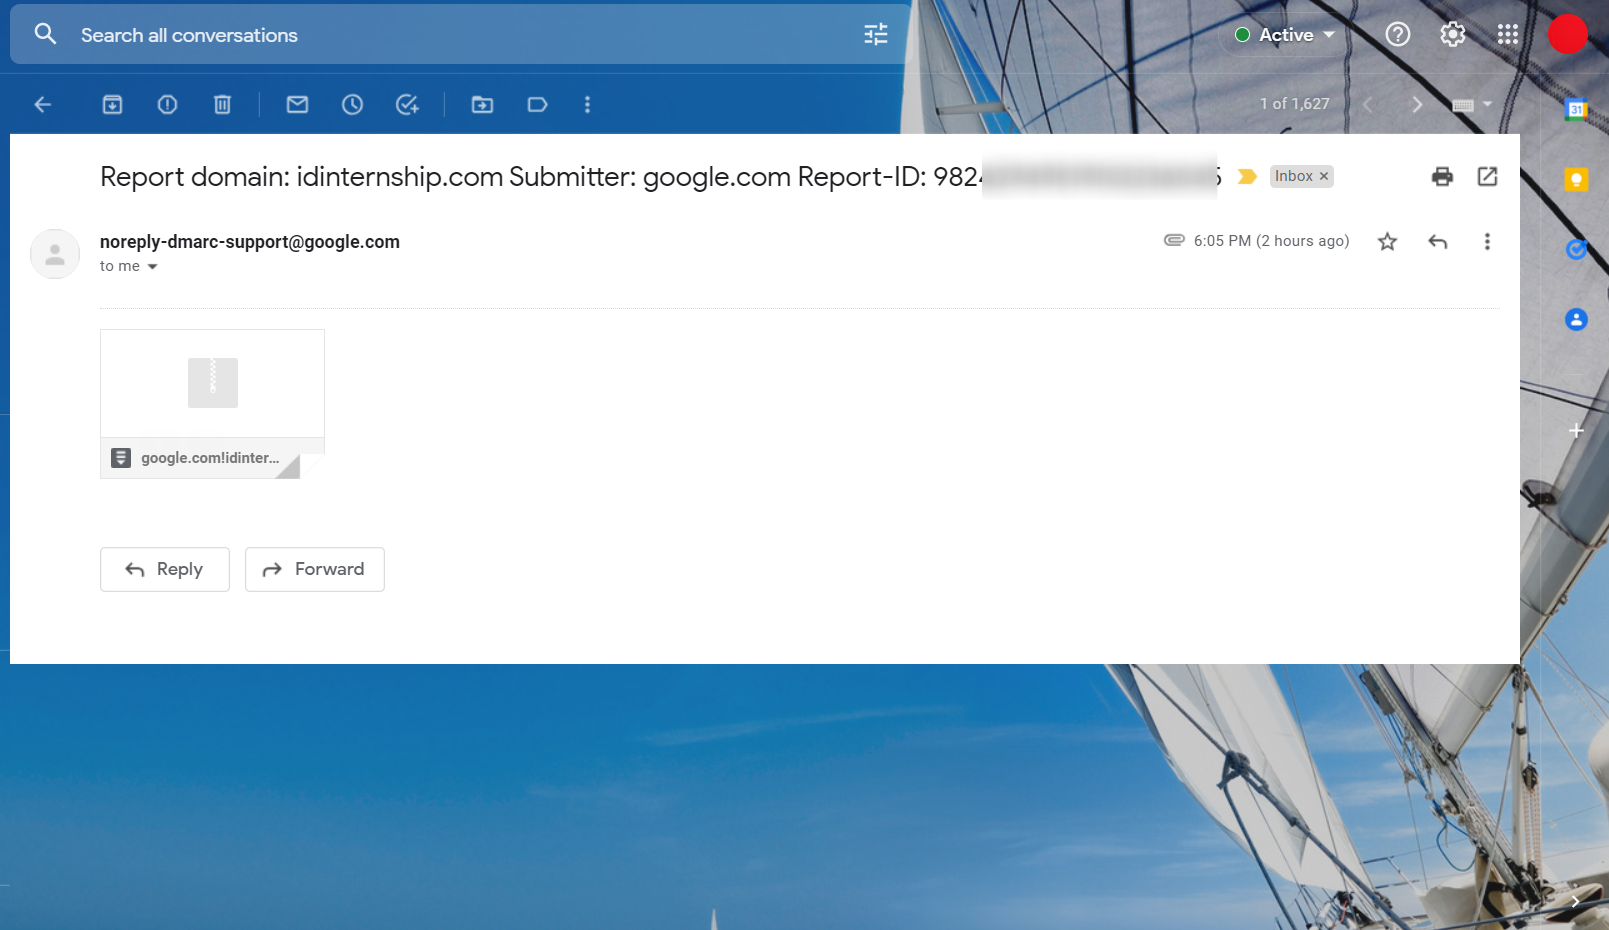Go back to the inbox list
The height and width of the screenshot is (930, 1609).
tap(43, 104)
